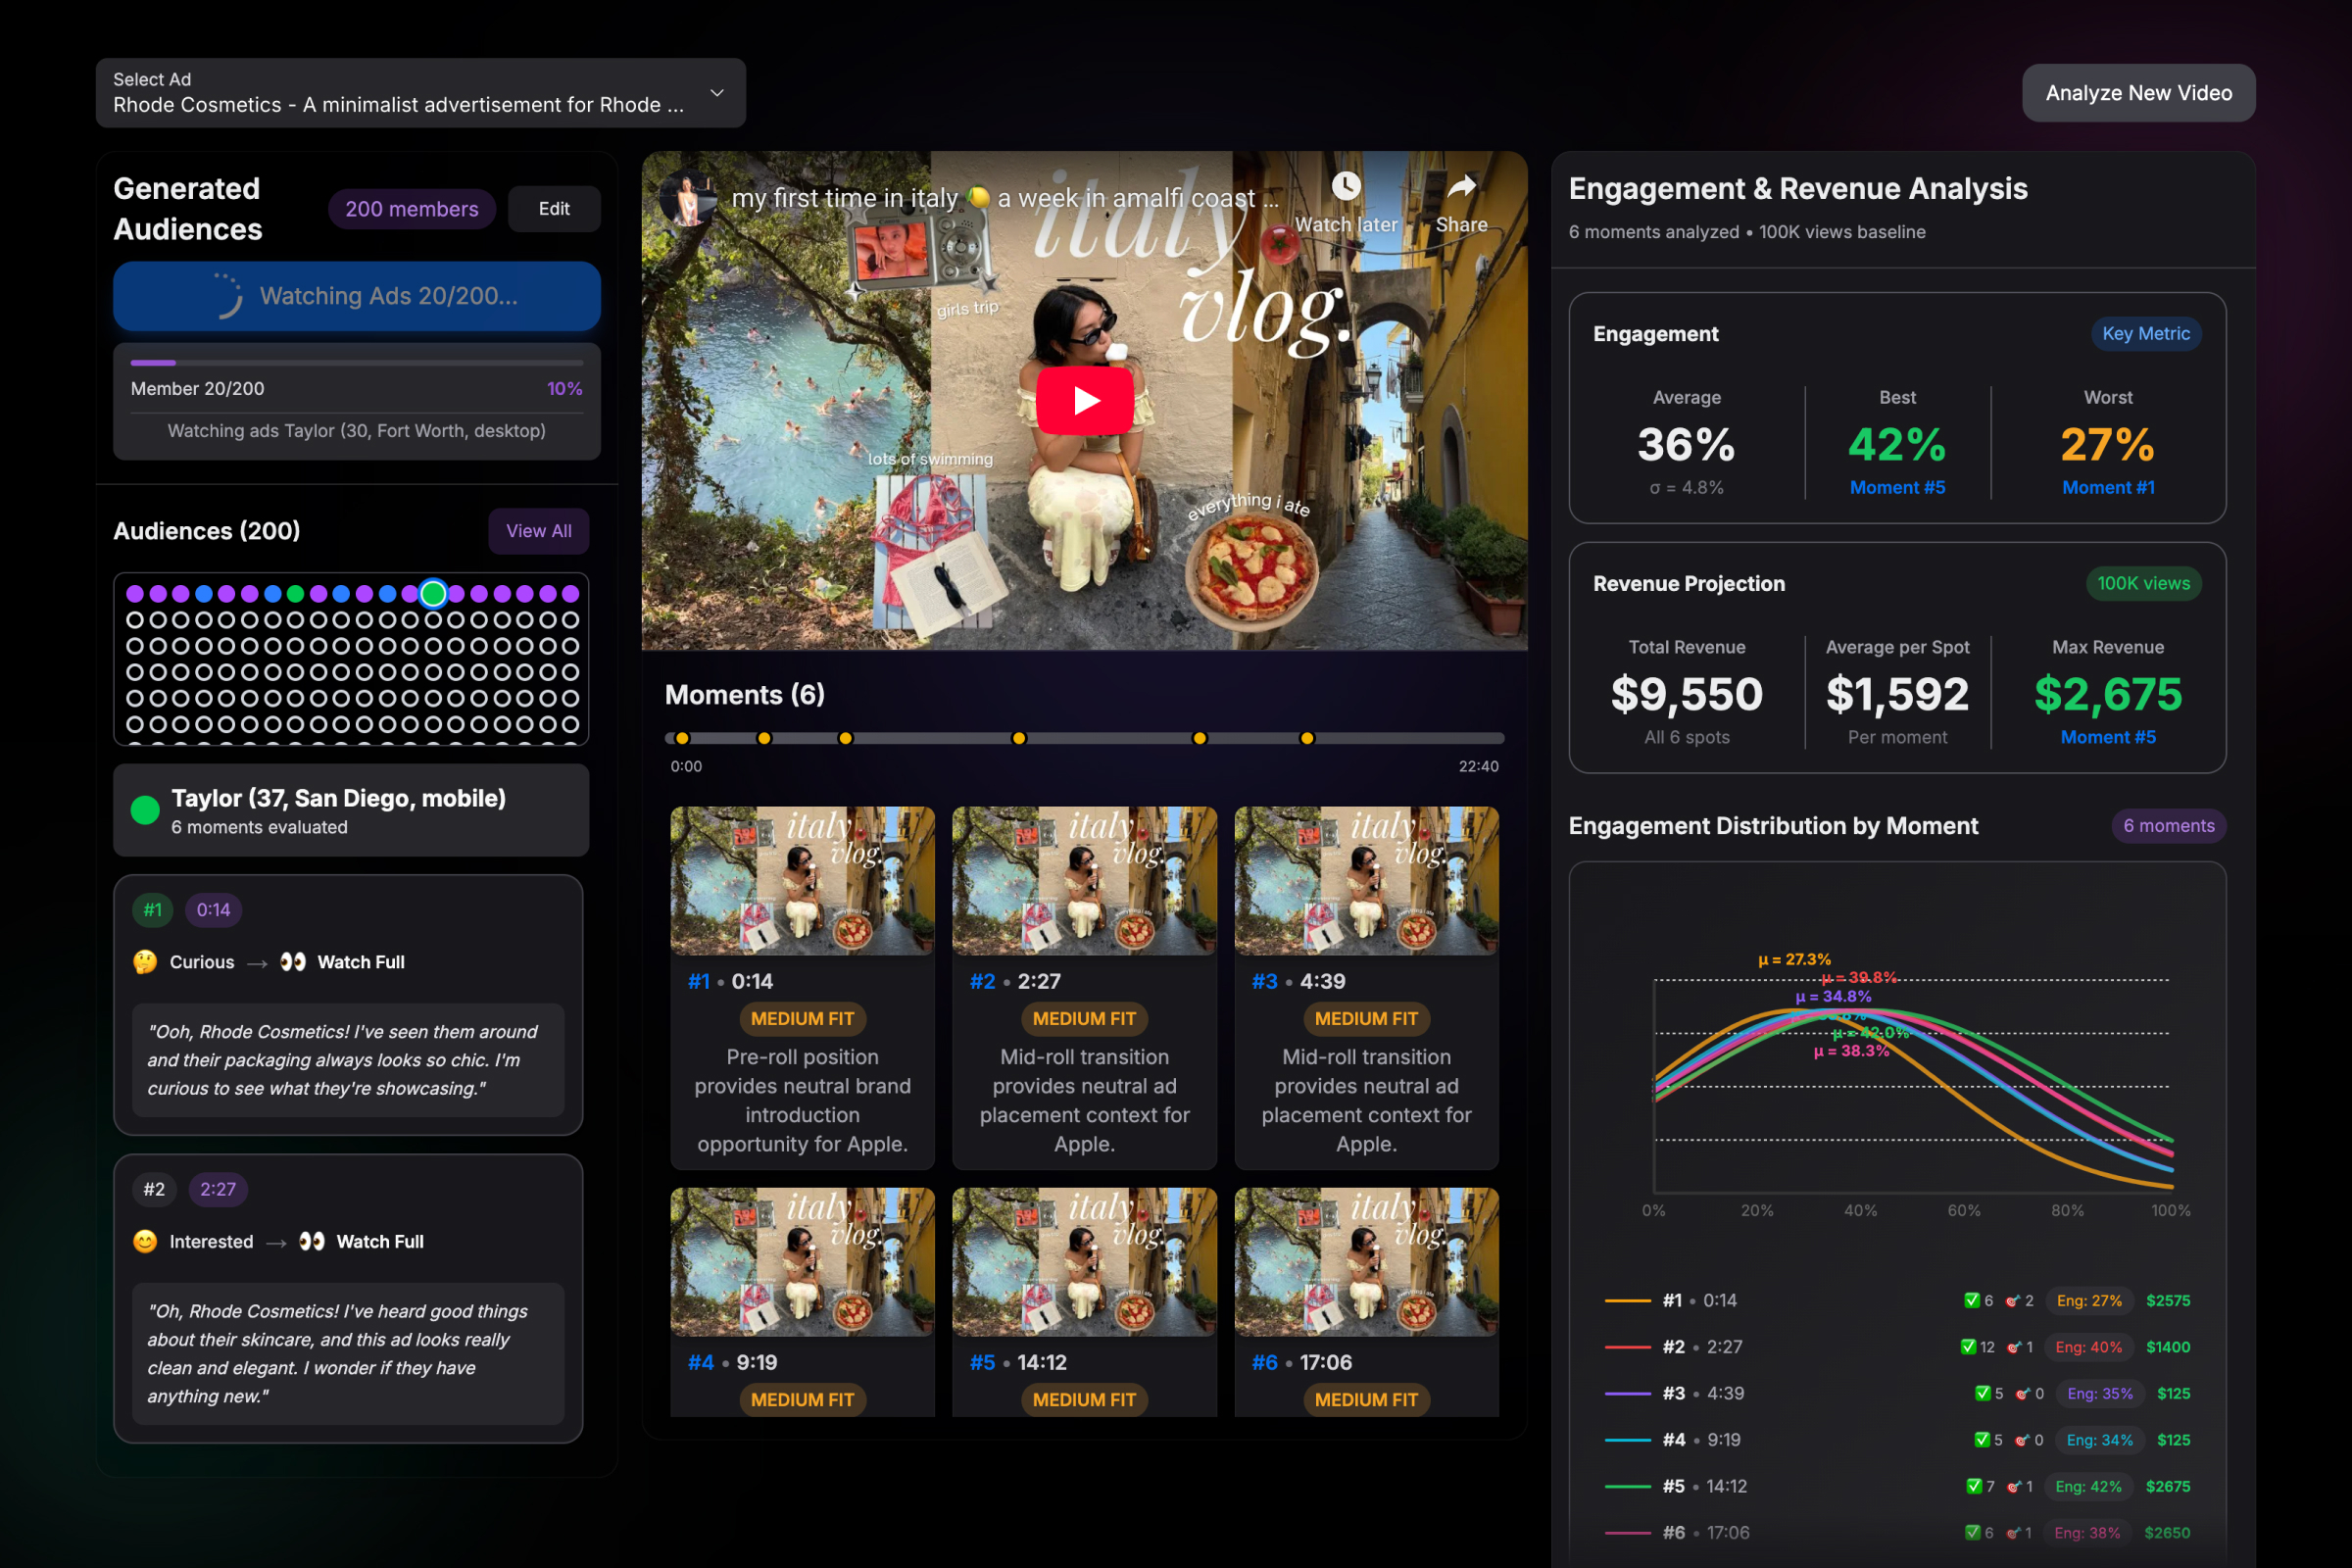Click the channel avatar on video
2352x1568 pixels.
pyautogui.click(x=687, y=198)
